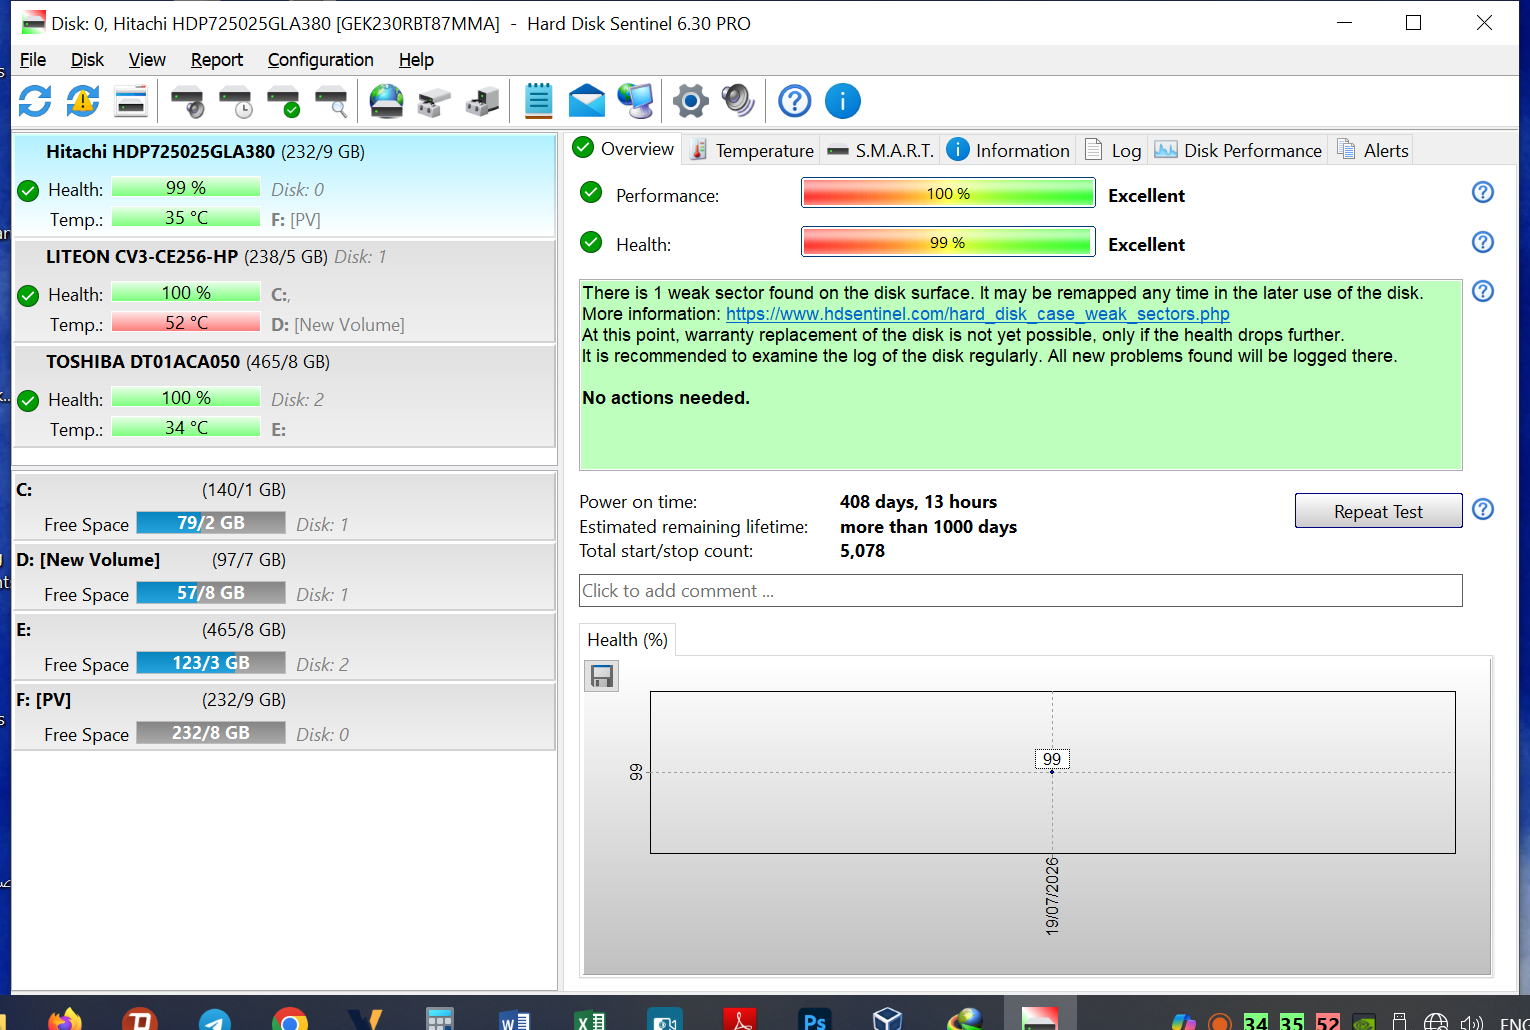The image size is (1530, 1030).
Task: Open configuration via the gear icon
Action: tap(691, 101)
